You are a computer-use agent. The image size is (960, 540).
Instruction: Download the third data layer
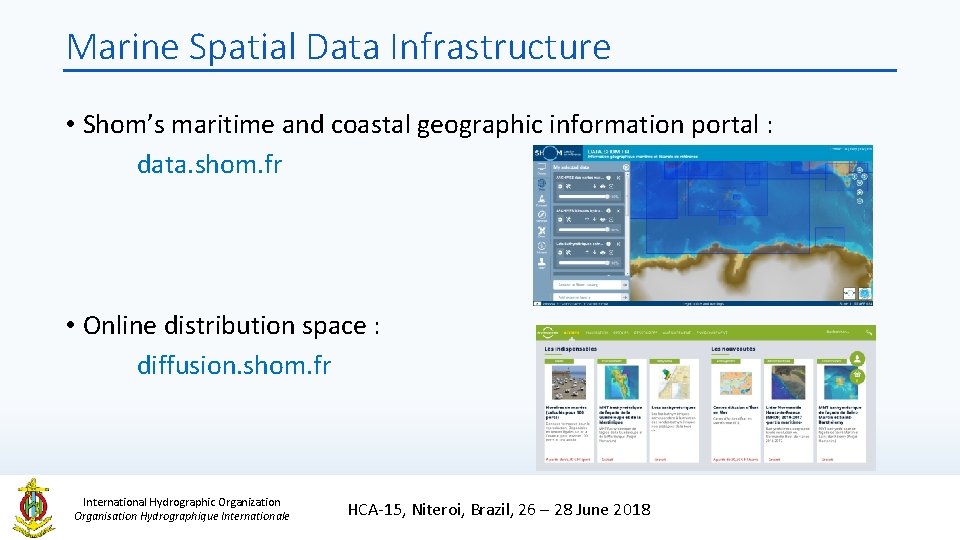point(602,253)
